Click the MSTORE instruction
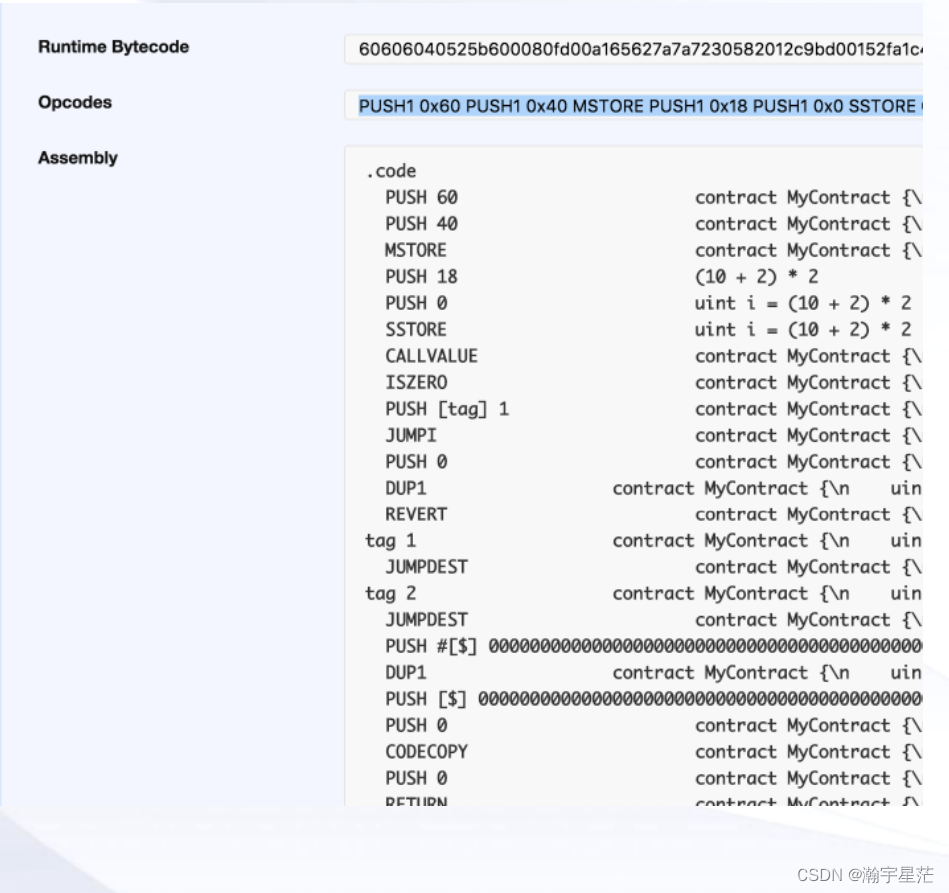Image resolution: width=949 pixels, height=893 pixels. (x=416, y=250)
